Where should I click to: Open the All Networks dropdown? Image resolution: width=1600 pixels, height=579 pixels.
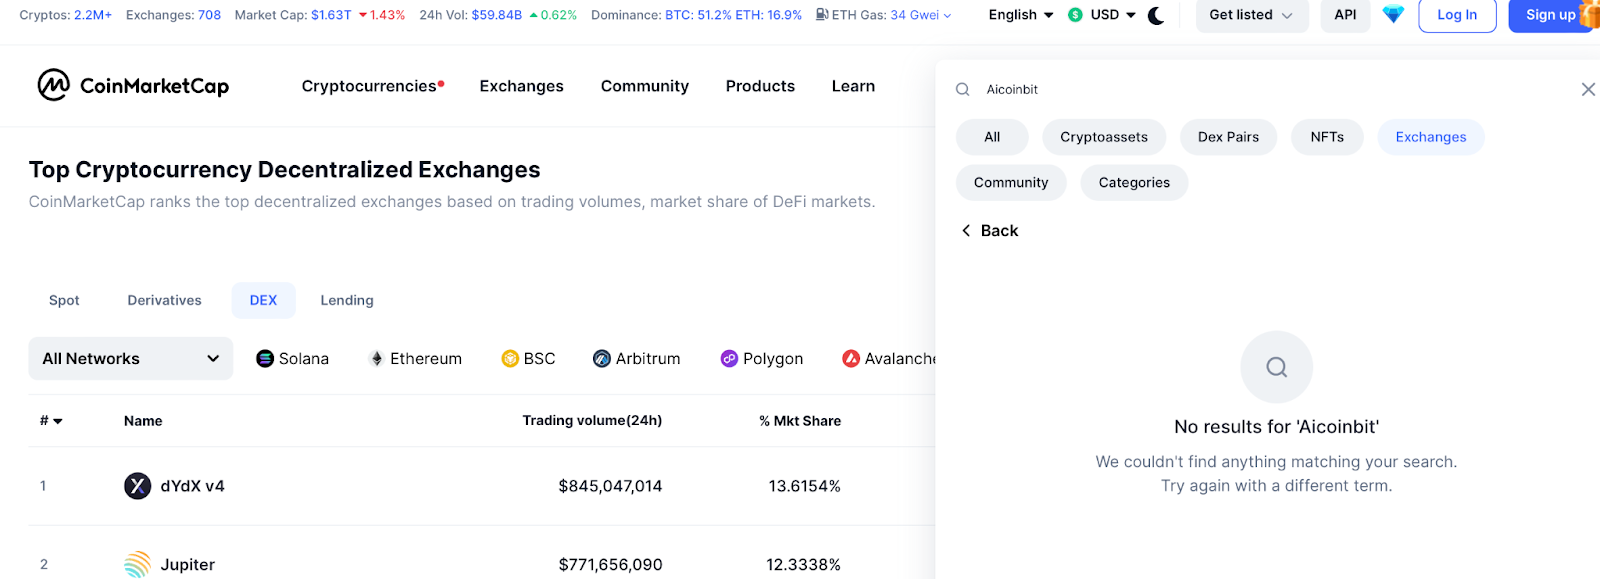[x=131, y=358]
